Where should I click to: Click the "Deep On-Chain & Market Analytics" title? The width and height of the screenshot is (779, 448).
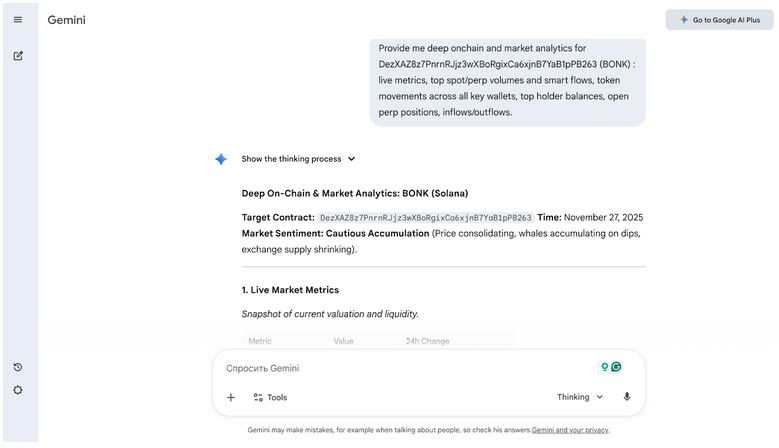coord(354,193)
